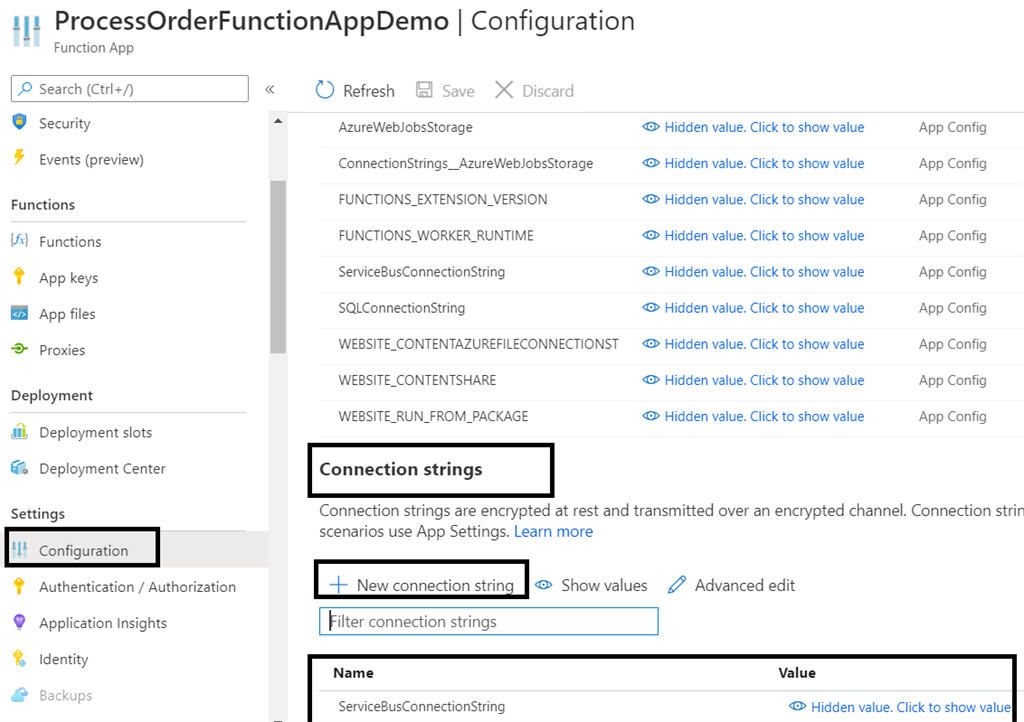Open Events (preview) menu item

coord(91,159)
